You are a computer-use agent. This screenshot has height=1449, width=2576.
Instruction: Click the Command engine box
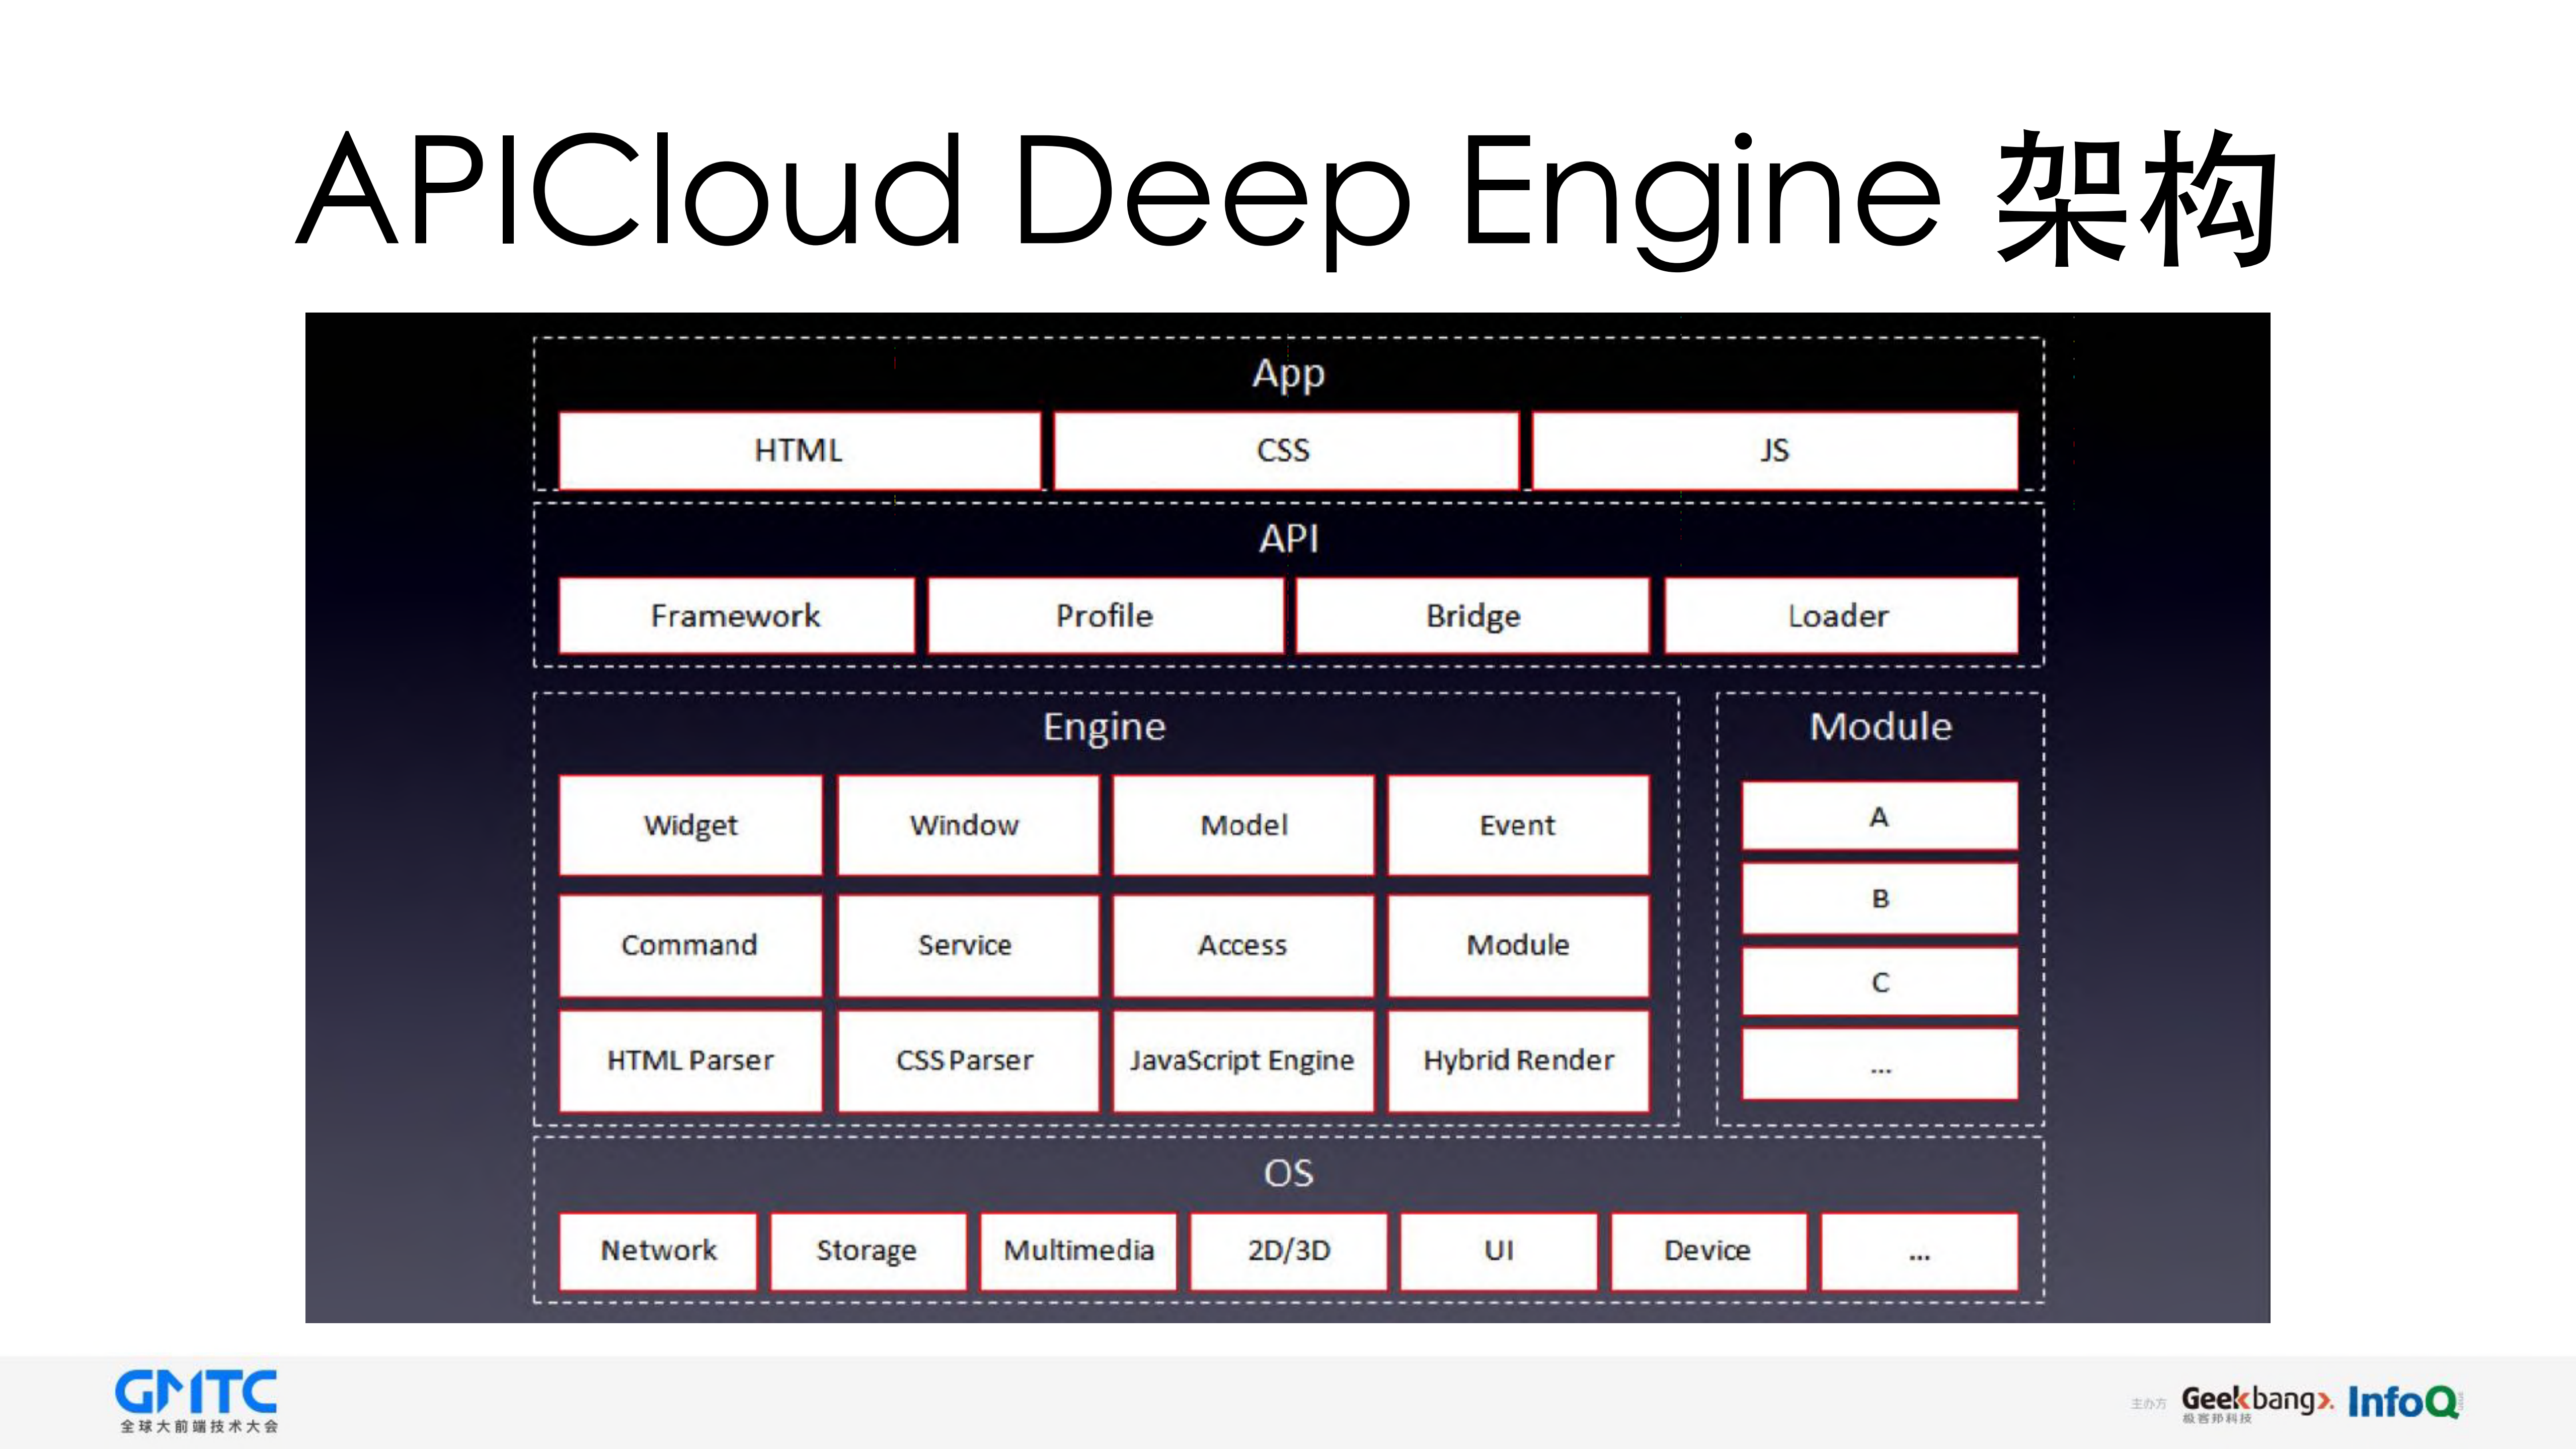(690, 945)
